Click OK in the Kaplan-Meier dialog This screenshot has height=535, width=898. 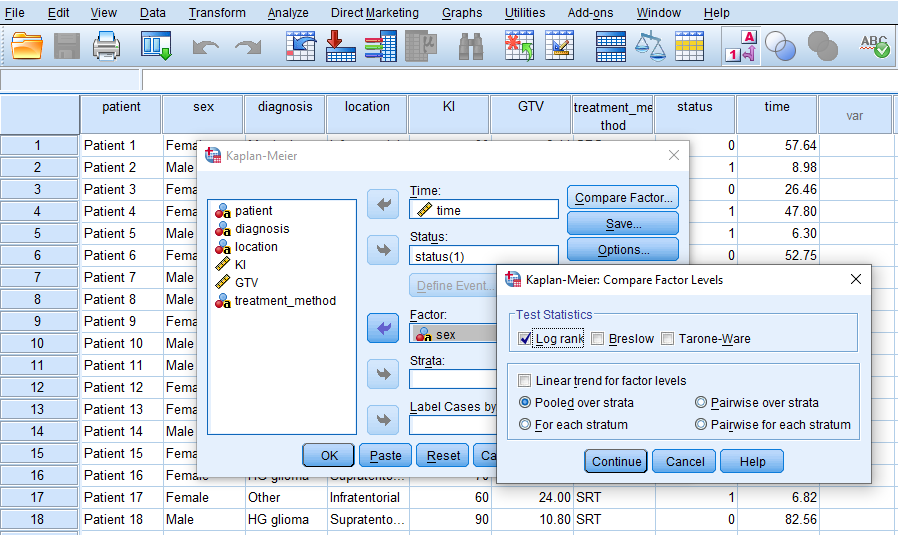point(329,455)
